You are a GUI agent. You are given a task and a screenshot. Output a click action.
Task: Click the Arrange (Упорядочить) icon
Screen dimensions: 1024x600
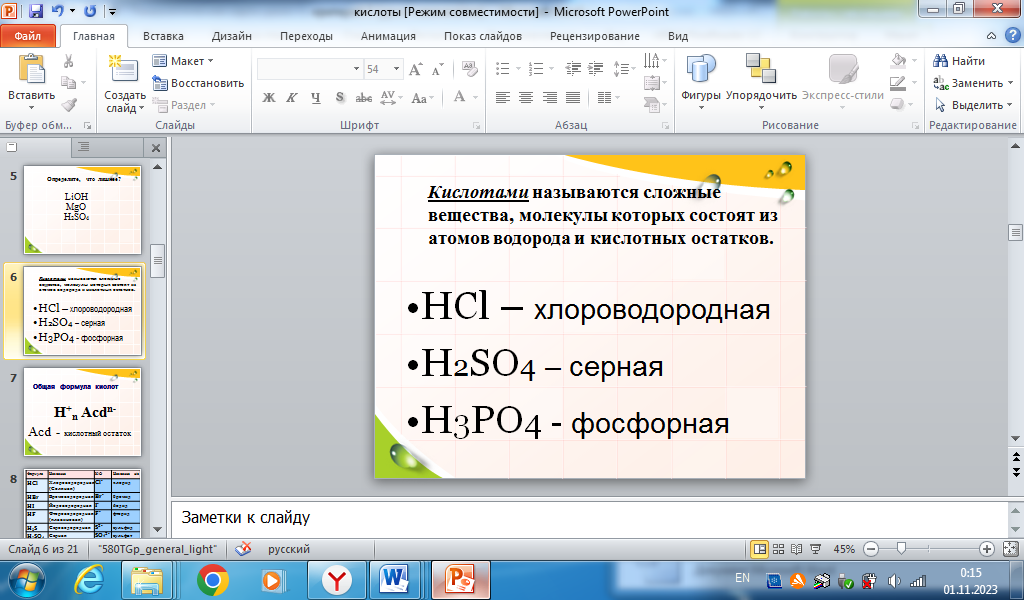pyautogui.click(x=761, y=70)
